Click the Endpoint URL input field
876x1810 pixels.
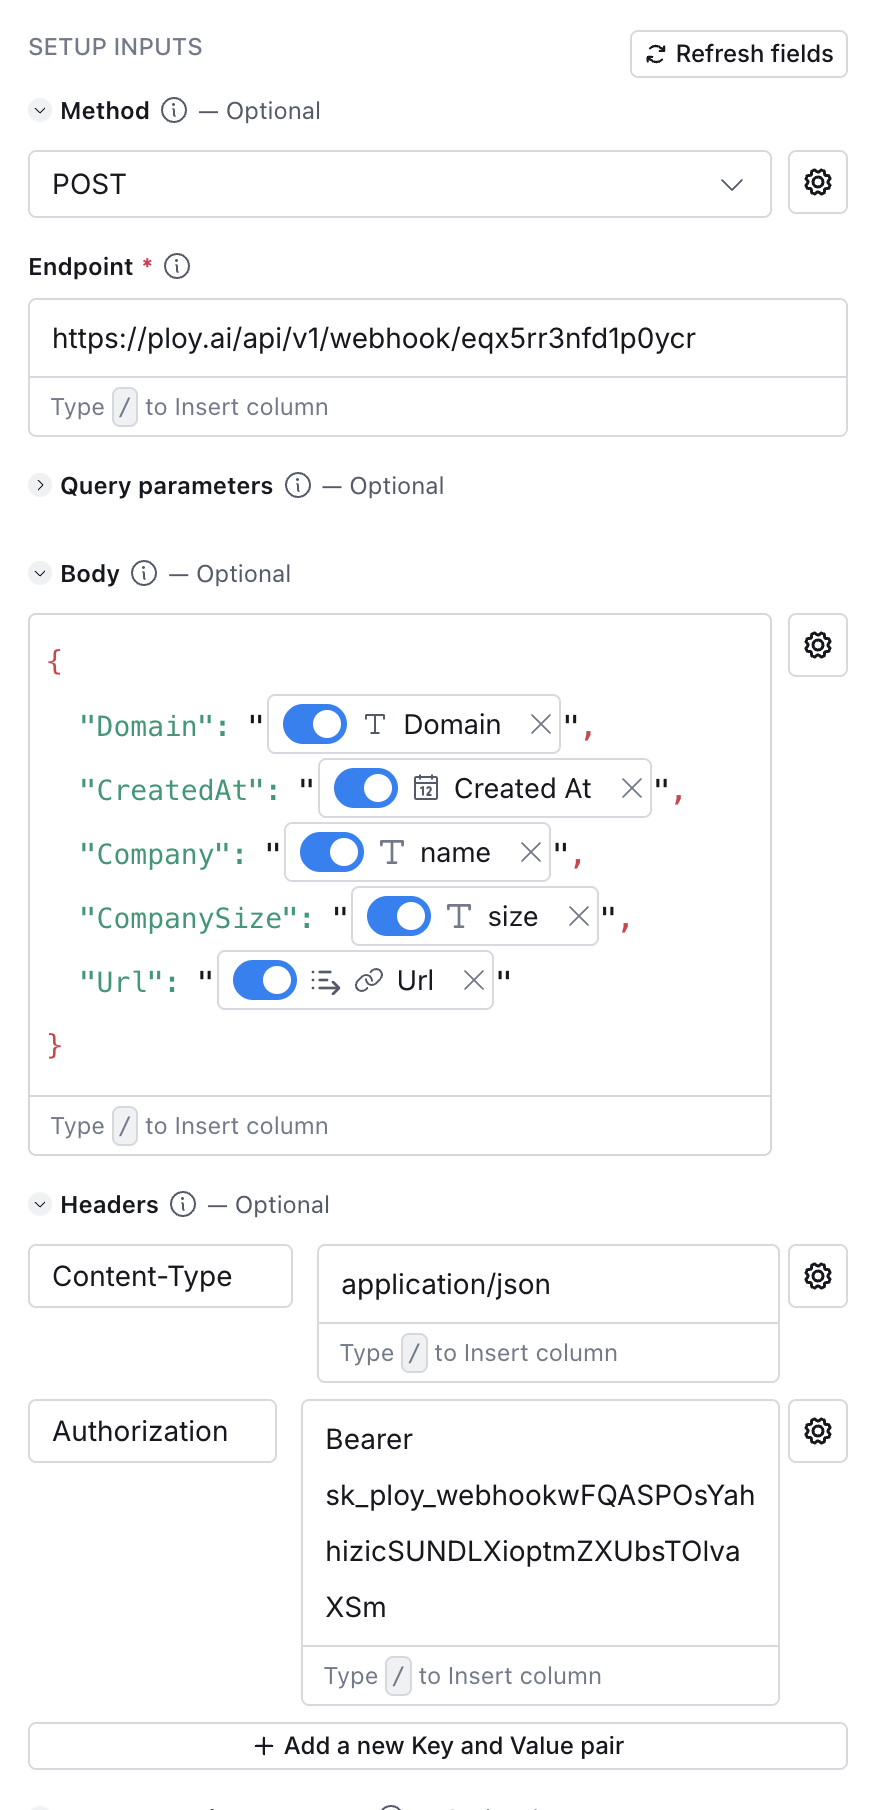tap(438, 338)
